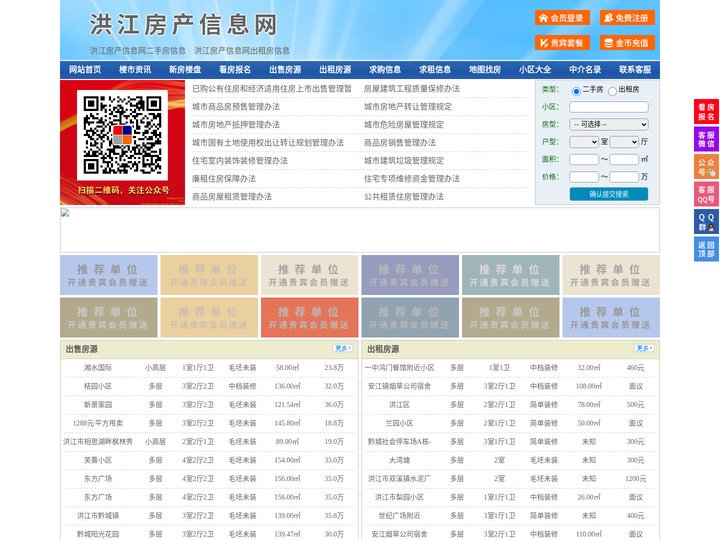Open the 金币充值 recharge button

(x=627, y=43)
